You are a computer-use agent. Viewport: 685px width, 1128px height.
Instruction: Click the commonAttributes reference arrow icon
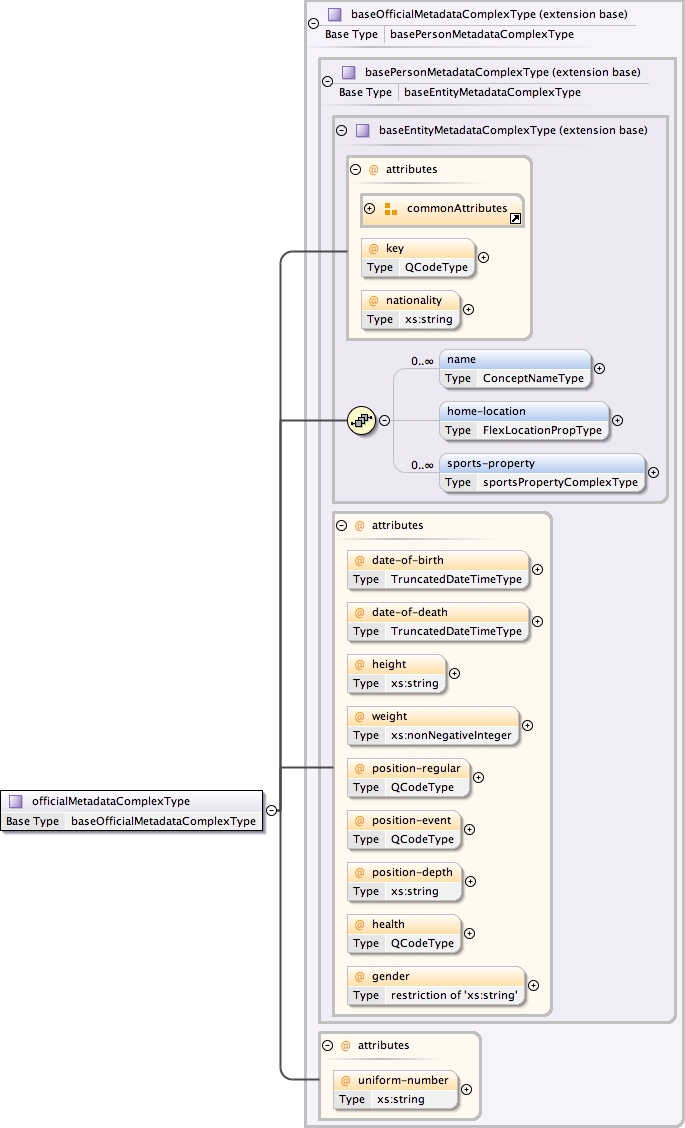(516, 218)
